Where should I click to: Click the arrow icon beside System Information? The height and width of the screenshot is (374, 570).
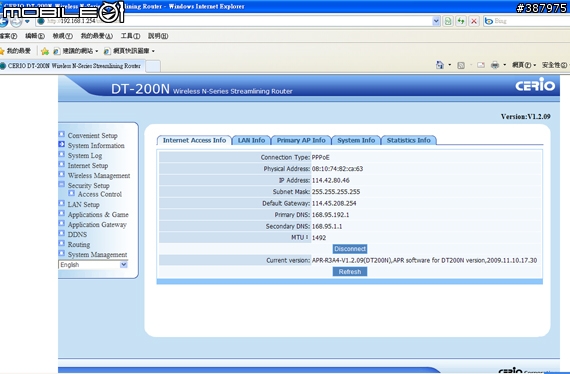pos(61,144)
